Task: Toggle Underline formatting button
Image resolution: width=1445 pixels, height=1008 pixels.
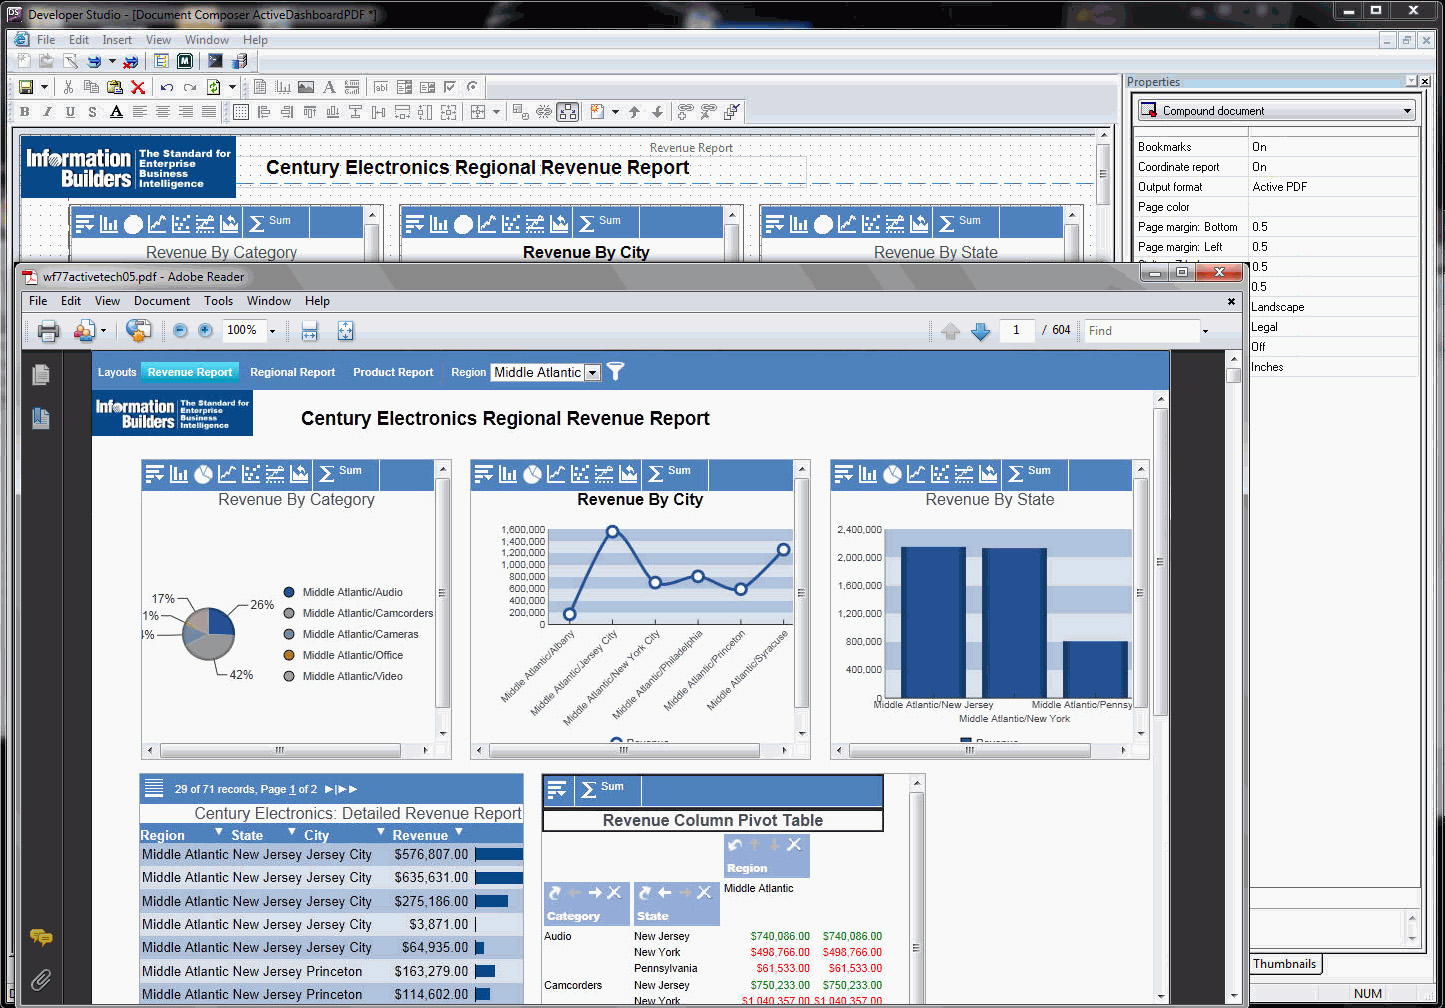Action: coord(70,112)
